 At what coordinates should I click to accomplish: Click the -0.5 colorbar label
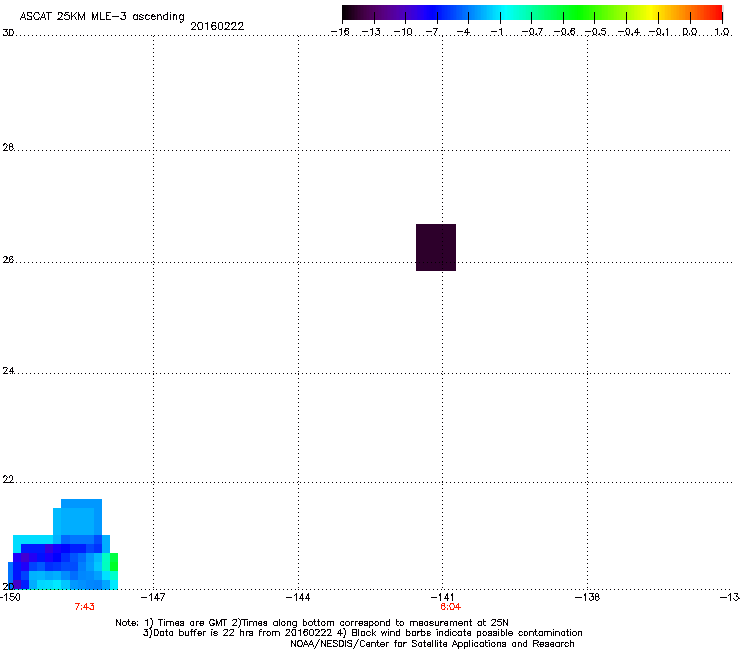(x=596, y=32)
